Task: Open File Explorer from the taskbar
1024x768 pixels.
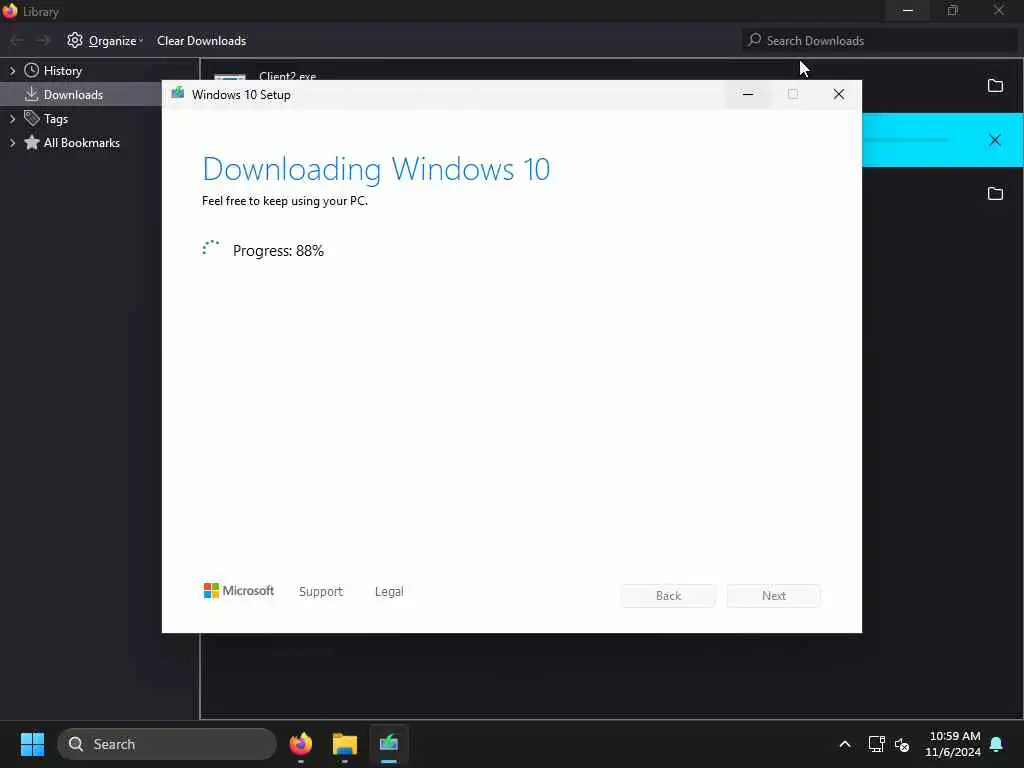Action: (x=345, y=744)
